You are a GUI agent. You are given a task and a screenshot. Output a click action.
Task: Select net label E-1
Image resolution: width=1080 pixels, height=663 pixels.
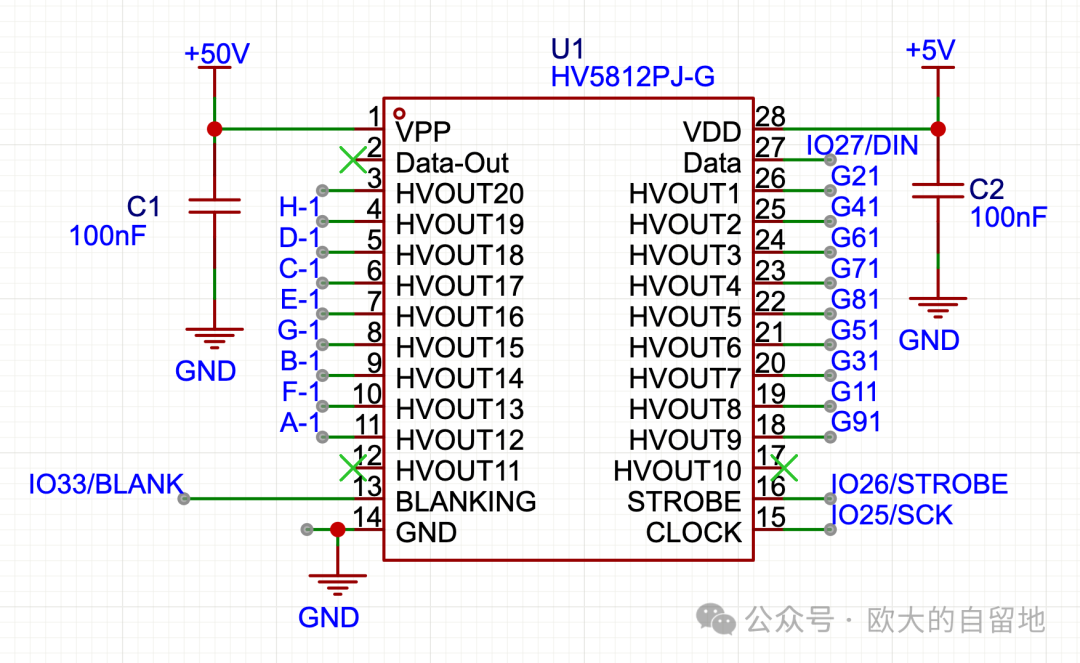(300, 299)
